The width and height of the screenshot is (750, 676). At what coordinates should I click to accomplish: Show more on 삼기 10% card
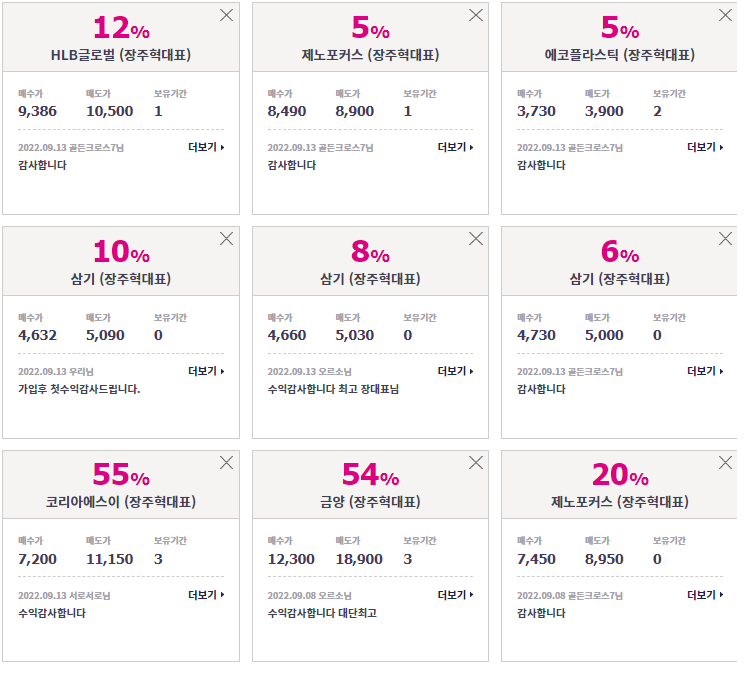tap(206, 371)
